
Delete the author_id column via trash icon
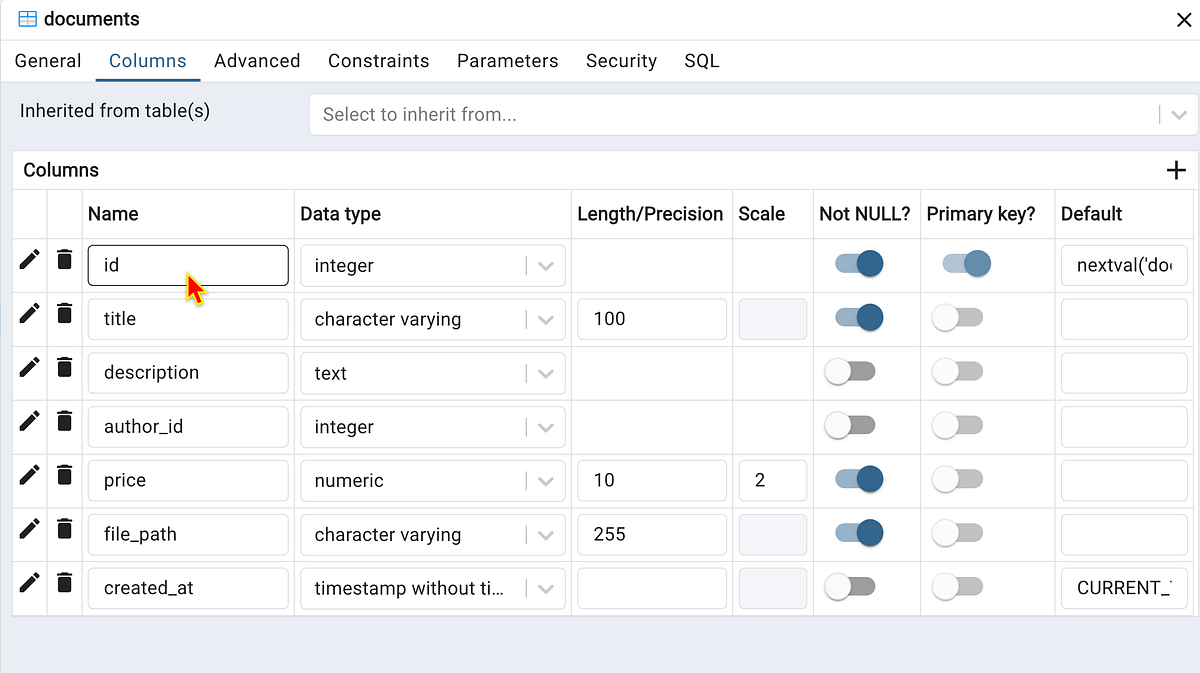point(65,422)
